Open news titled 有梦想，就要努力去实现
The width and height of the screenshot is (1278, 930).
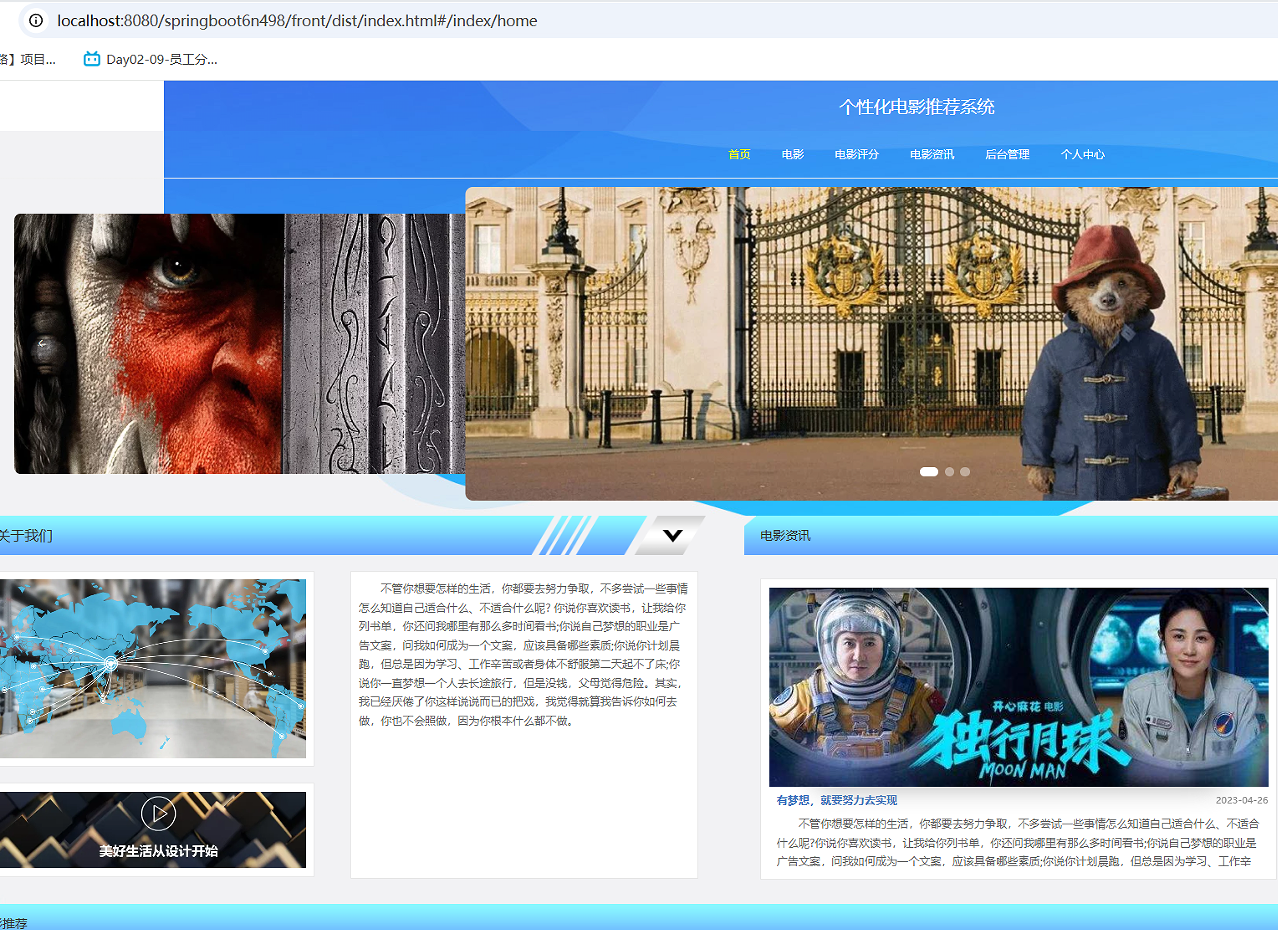836,800
